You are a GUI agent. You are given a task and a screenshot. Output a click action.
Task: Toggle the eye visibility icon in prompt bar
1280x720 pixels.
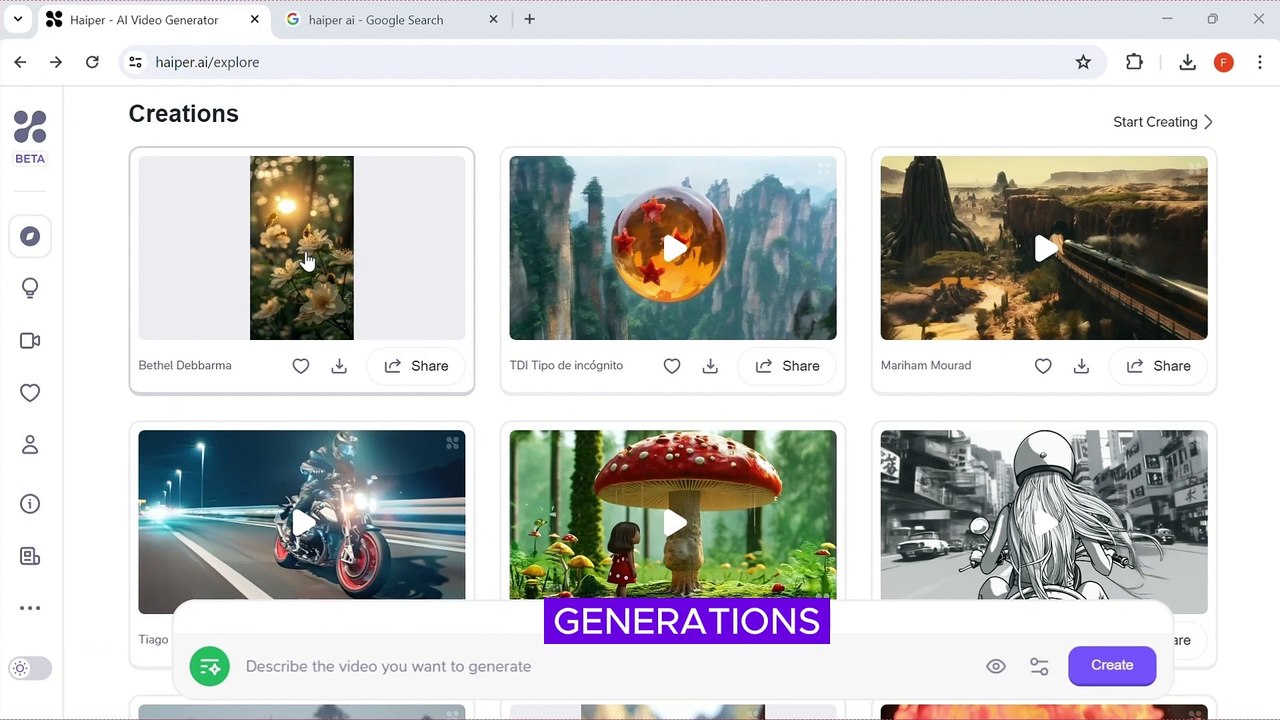click(x=996, y=666)
